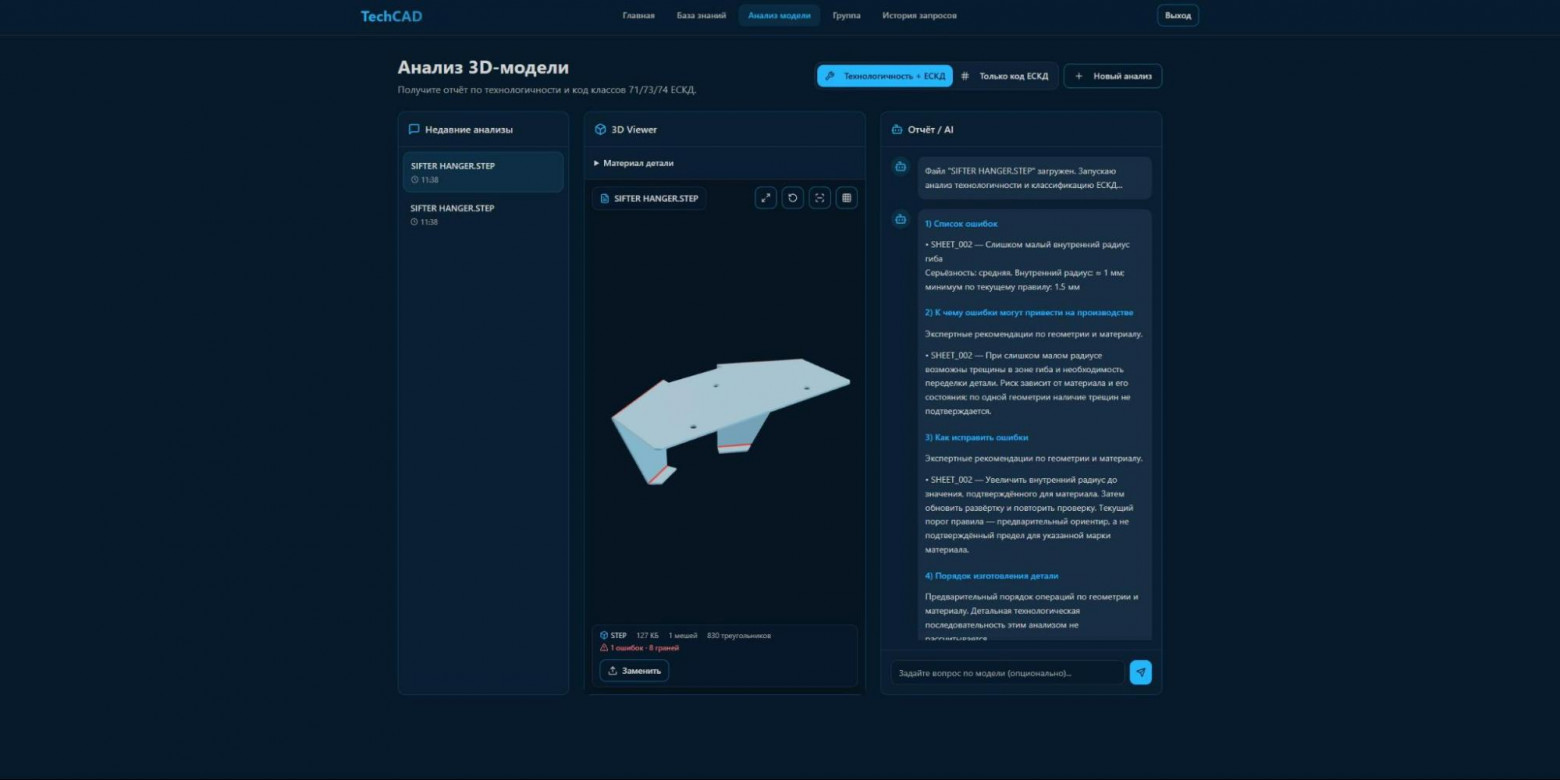Open the База знаний section
The width and height of the screenshot is (1560, 780).
point(702,16)
